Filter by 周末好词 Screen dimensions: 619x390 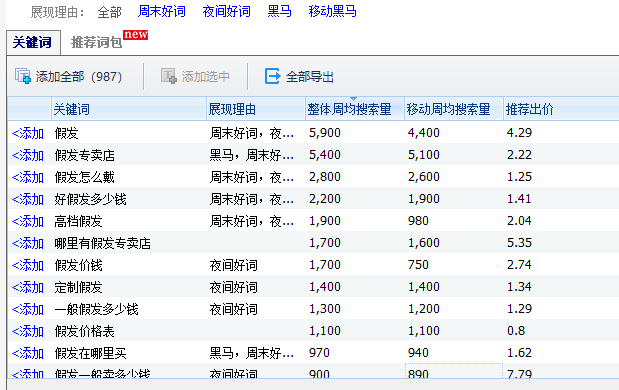pos(161,11)
